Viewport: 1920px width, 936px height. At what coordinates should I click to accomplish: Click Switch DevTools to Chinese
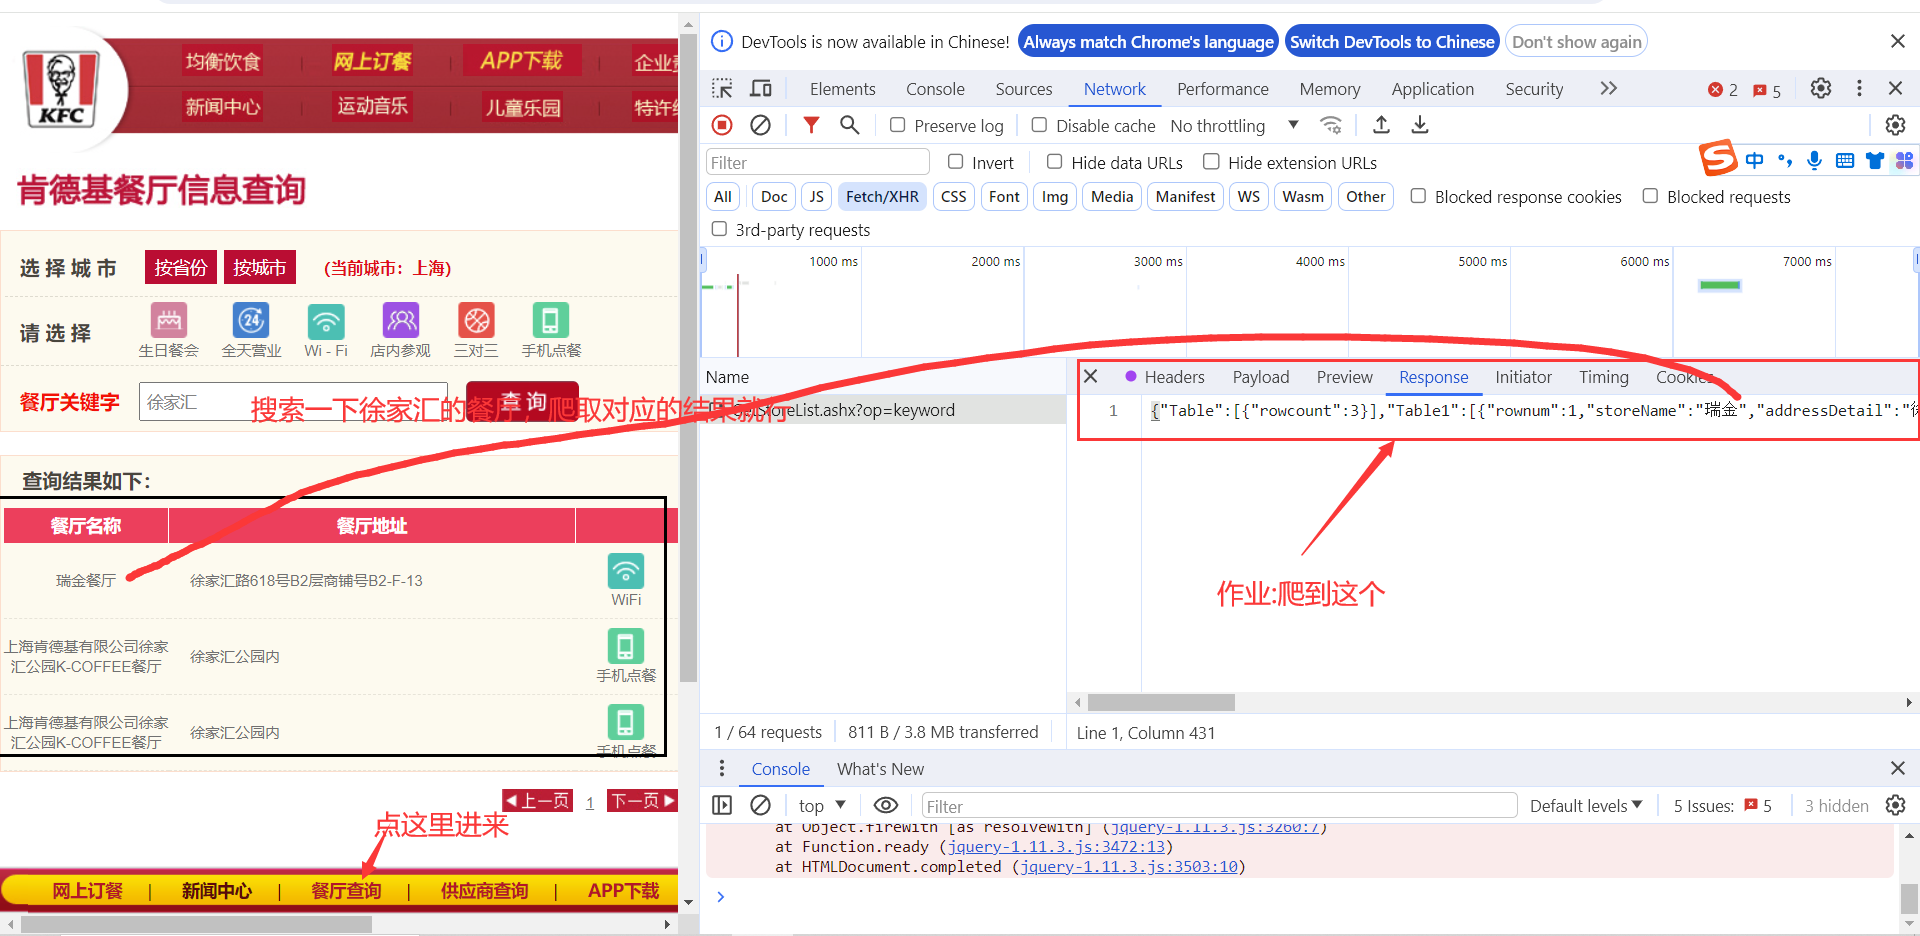1392,42
